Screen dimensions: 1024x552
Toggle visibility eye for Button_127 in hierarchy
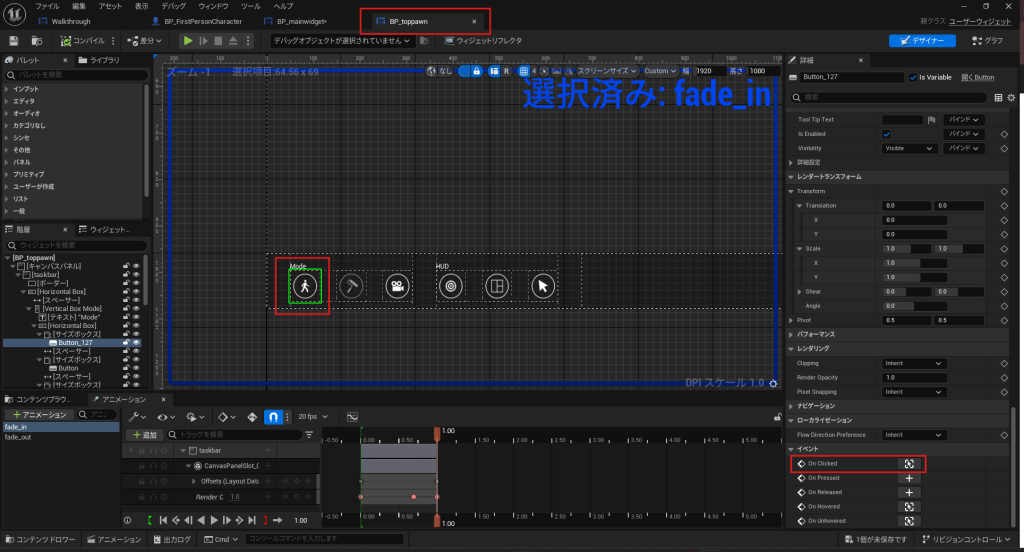coord(136,342)
